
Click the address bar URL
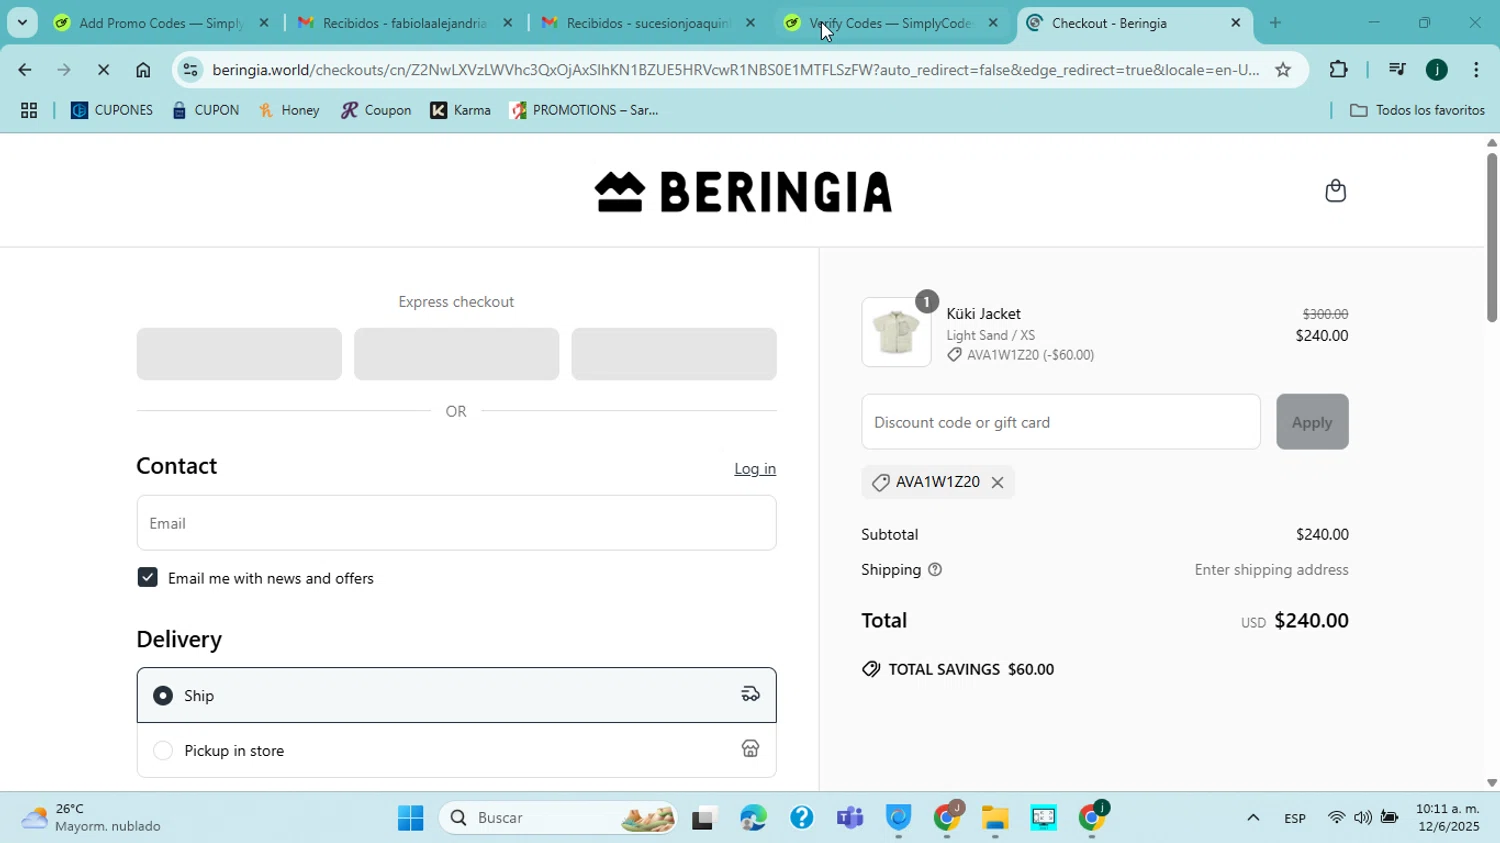click(735, 70)
